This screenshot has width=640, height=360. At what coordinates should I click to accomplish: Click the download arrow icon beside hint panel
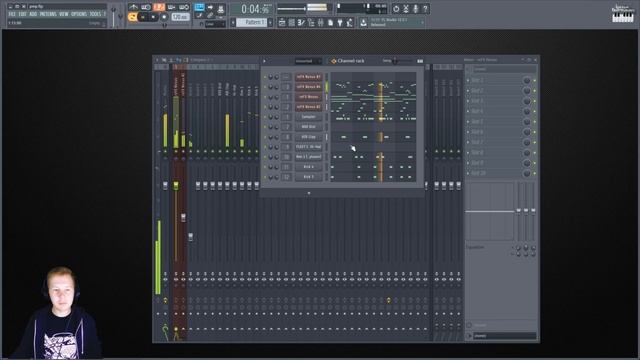(x=363, y=23)
